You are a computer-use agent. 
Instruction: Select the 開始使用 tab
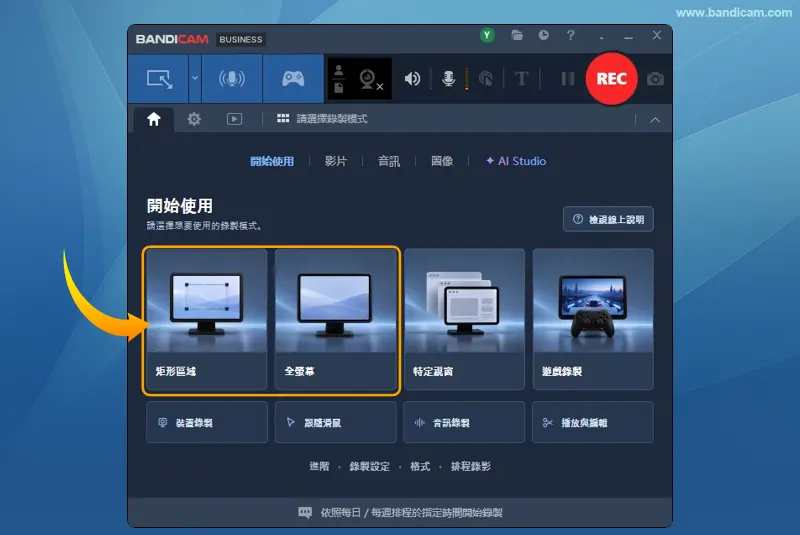[x=272, y=161]
